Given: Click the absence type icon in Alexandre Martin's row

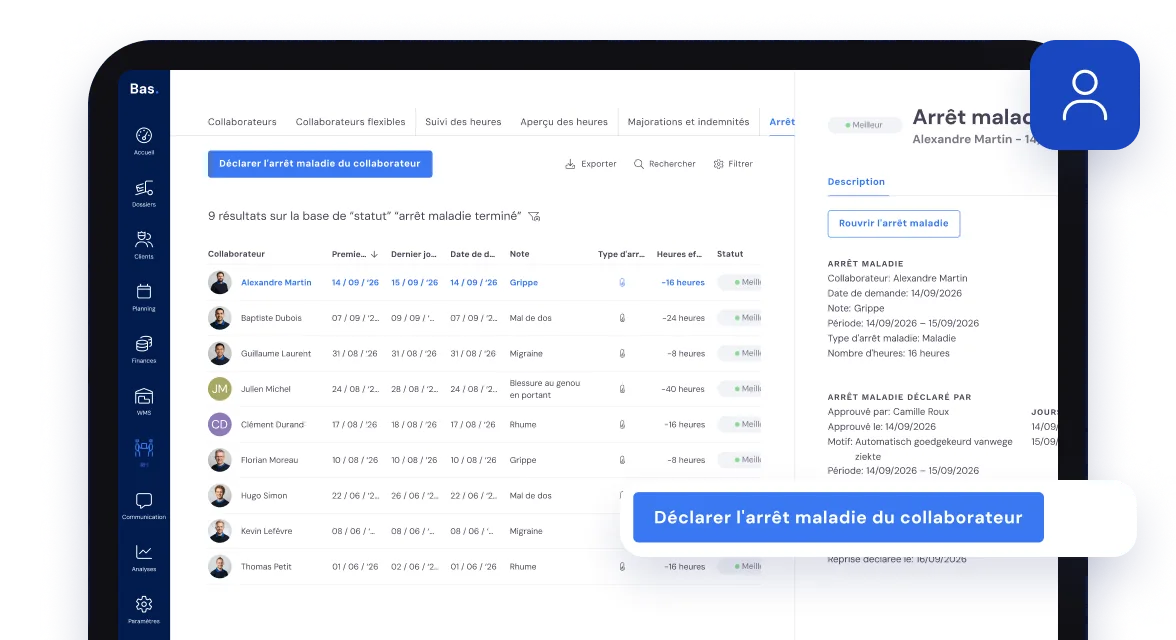Looking at the screenshot, I should click(622, 283).
